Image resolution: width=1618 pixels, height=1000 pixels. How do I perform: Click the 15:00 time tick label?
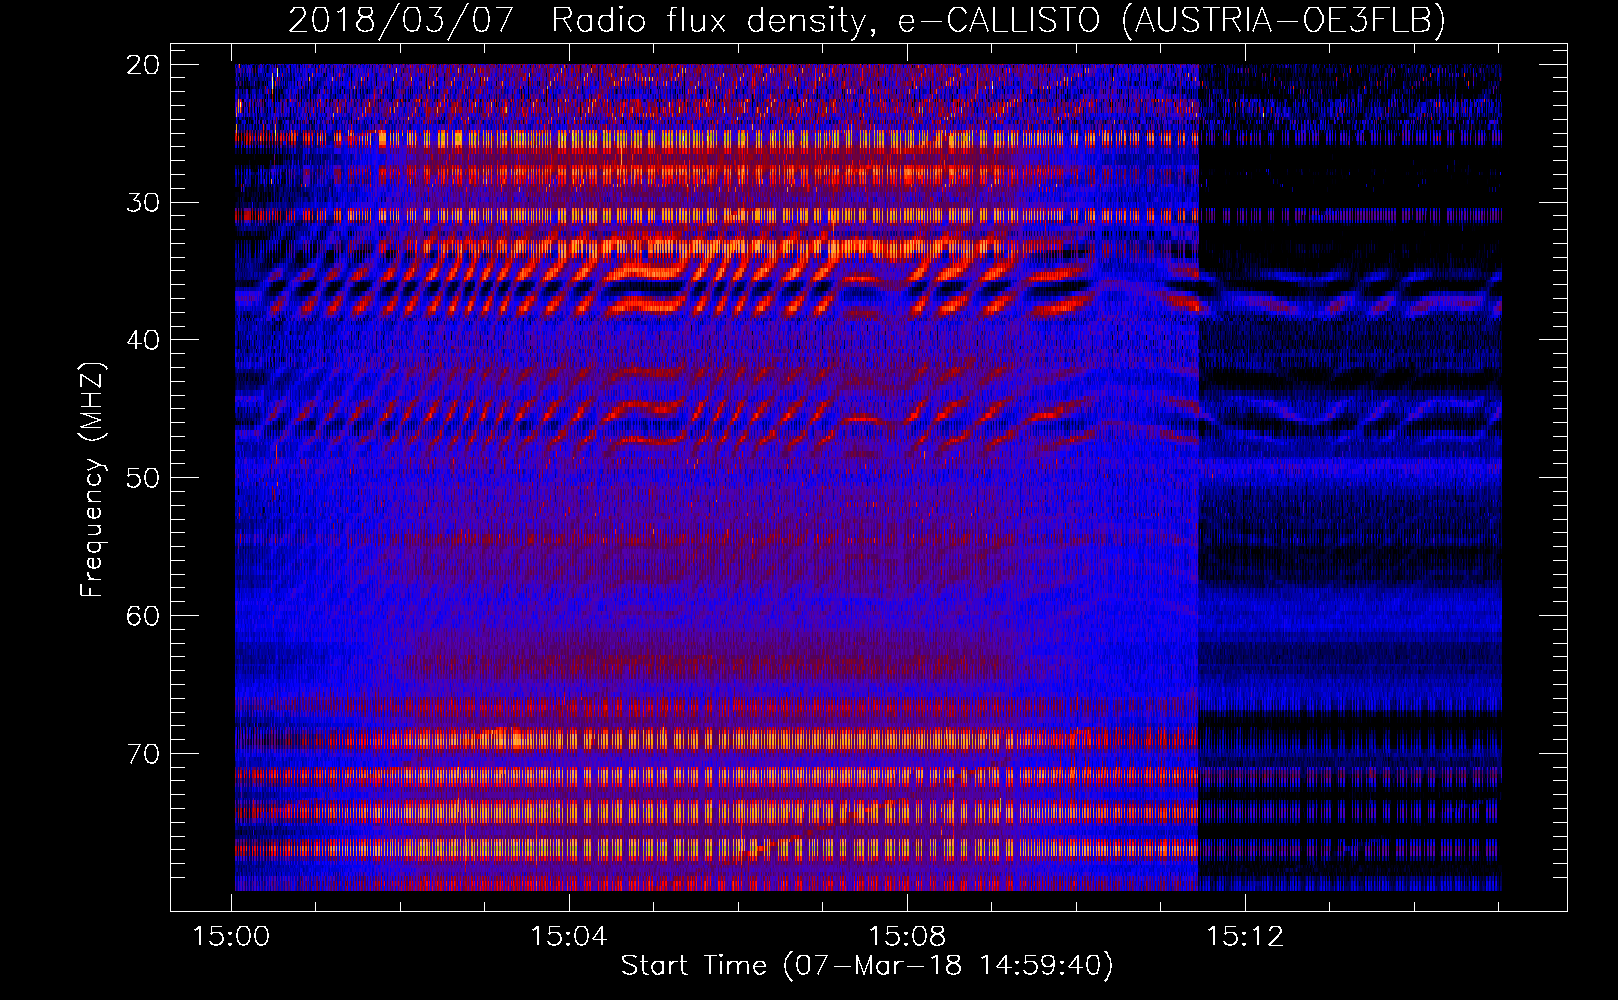[x=232, y=937]
